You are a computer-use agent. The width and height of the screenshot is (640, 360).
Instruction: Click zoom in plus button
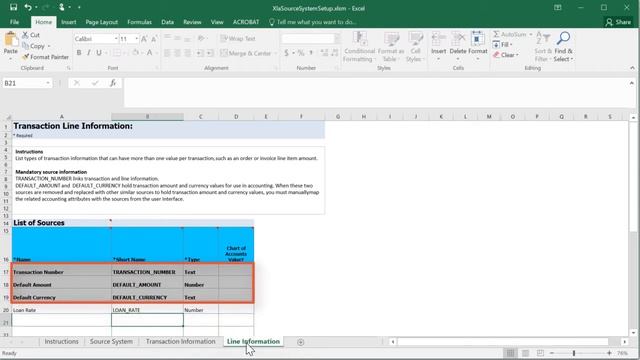point(609,353)
